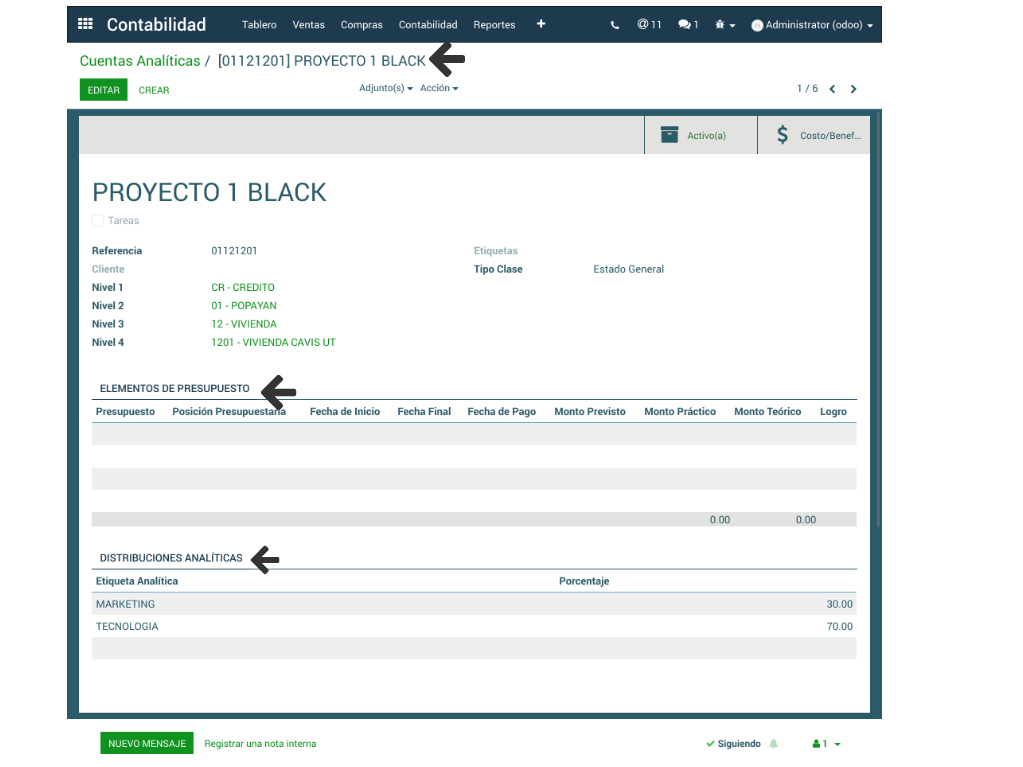Click the Cuentas Analíticas breadcrumb link

(140, 61)
